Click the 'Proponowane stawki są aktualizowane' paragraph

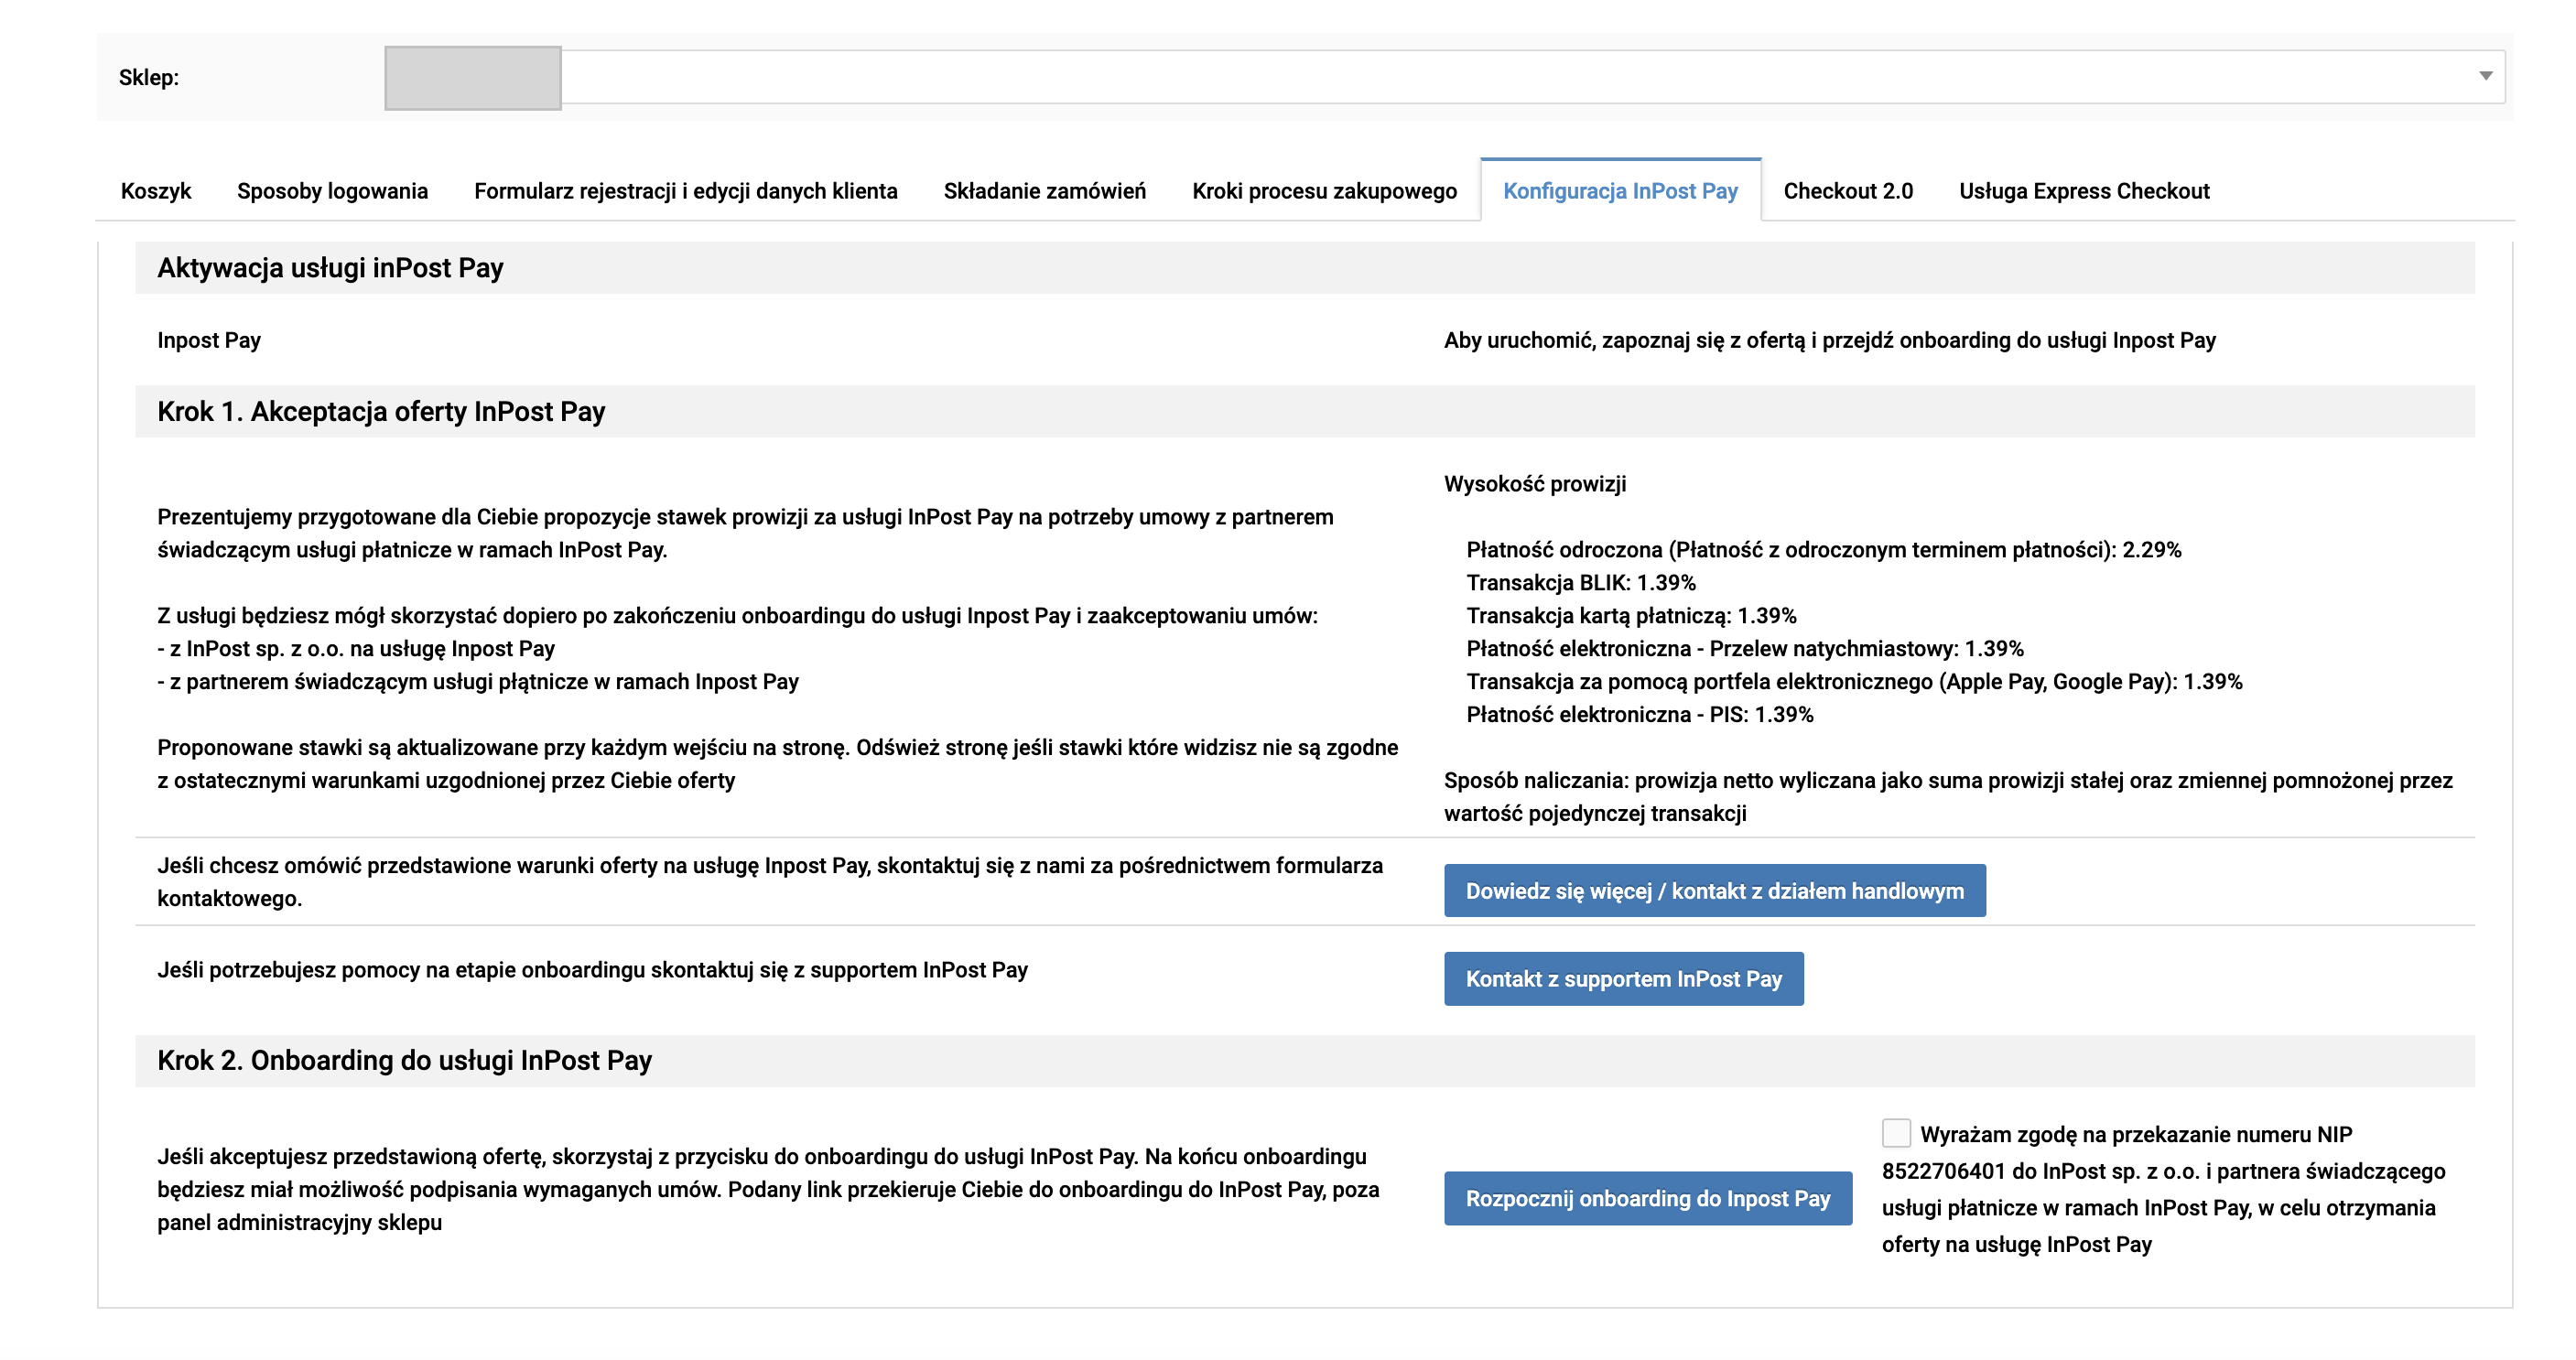coord(777,764)
